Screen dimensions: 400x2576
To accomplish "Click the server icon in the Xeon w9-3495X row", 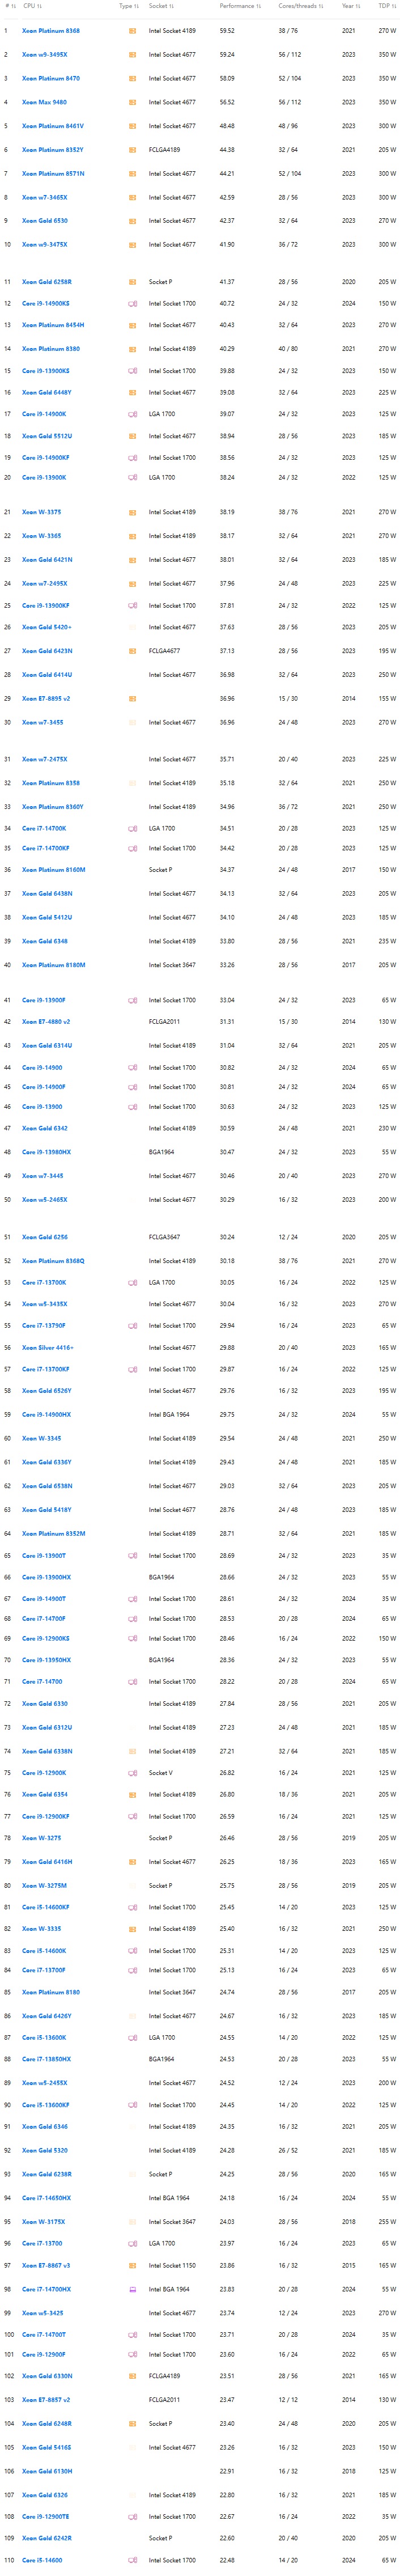I will [x=132, y=55].
